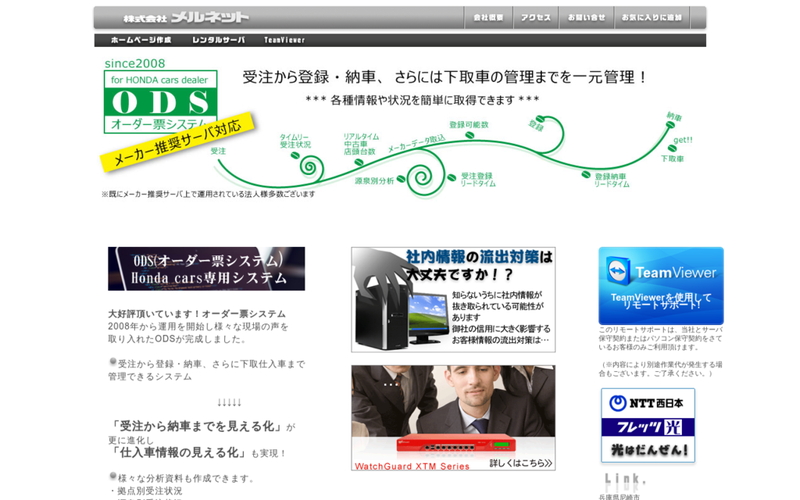Click 大好評頂いています！オーダー票システム heading

(197, 314)
